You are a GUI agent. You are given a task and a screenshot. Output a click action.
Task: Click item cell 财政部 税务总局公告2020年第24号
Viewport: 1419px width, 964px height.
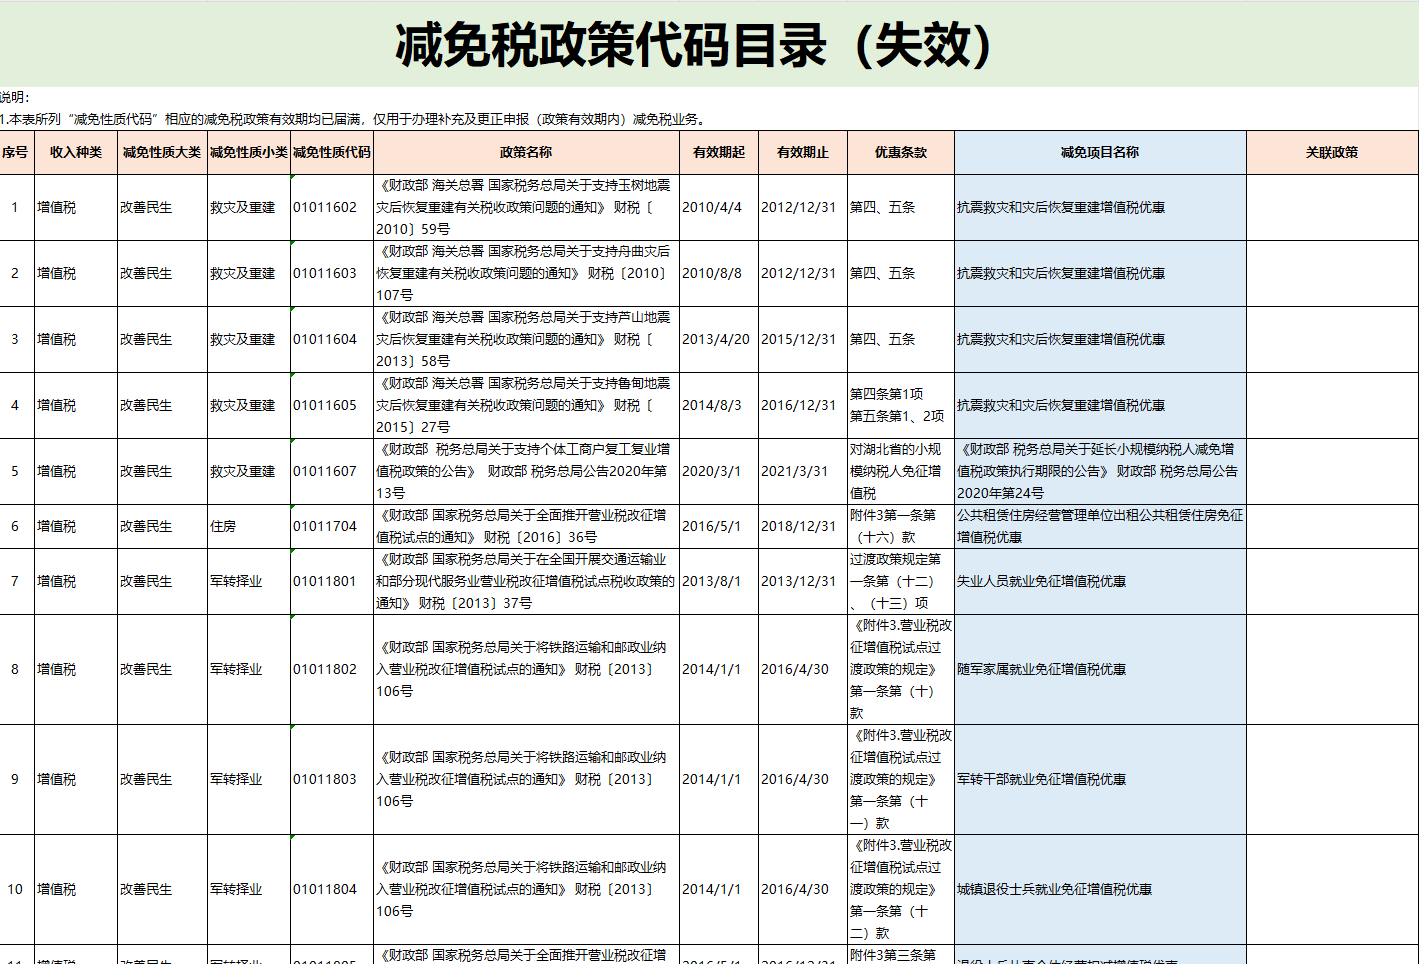(1100, 471)
